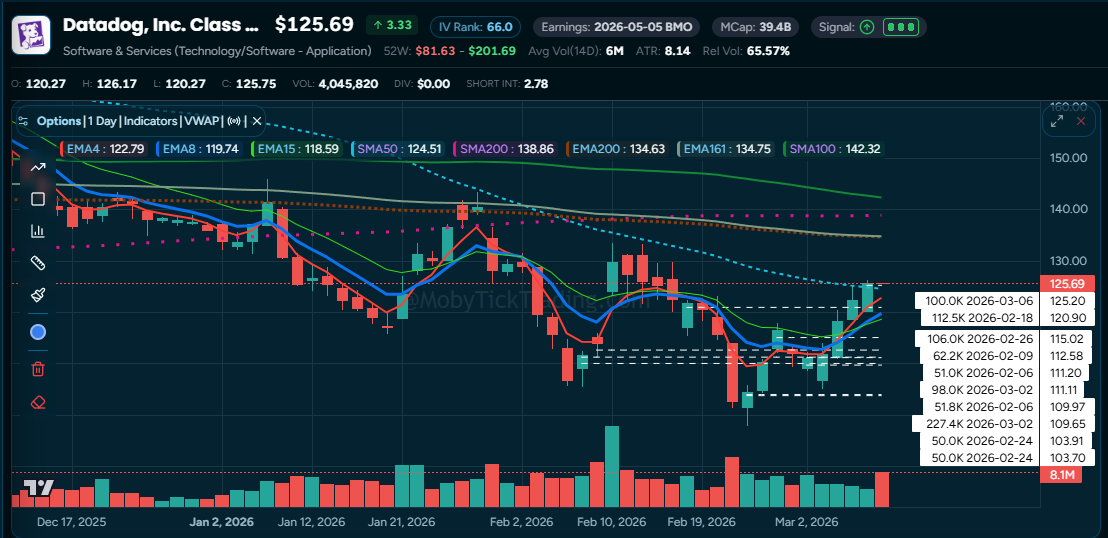Open the blue drawing color swatch
1108x538 pixels.
coord(38,332)
